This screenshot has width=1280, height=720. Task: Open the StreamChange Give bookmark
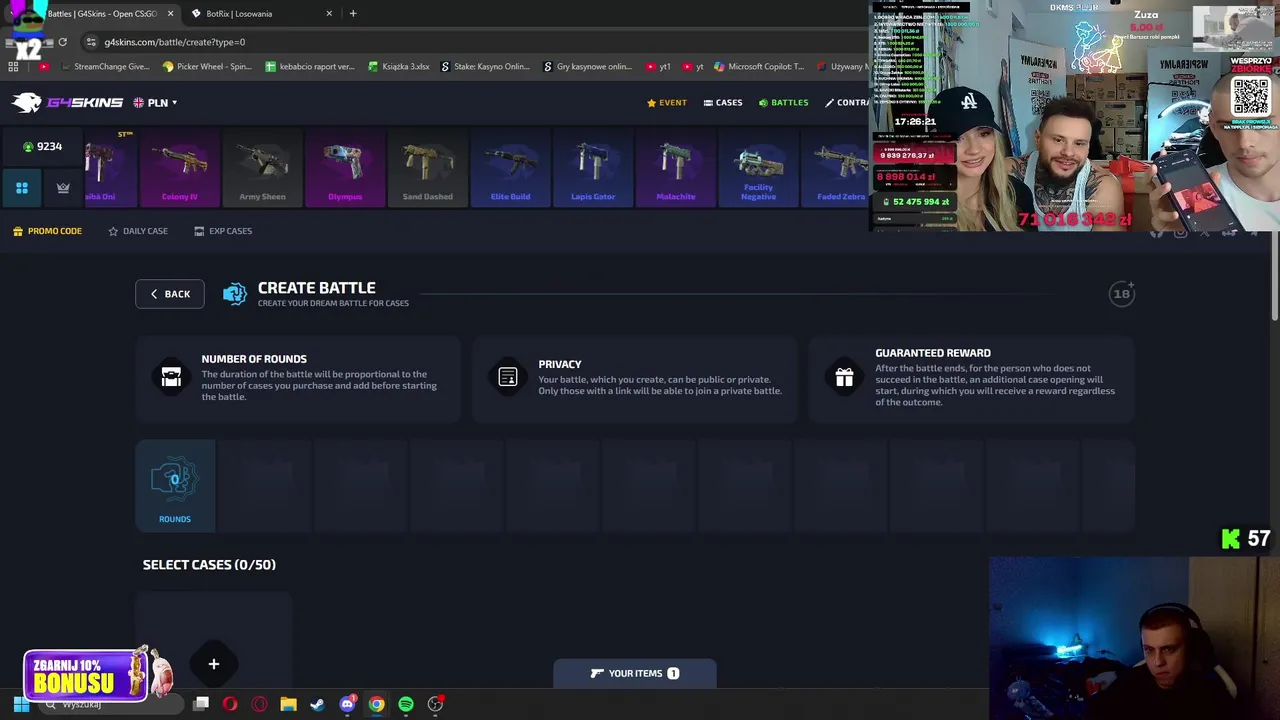104,67
